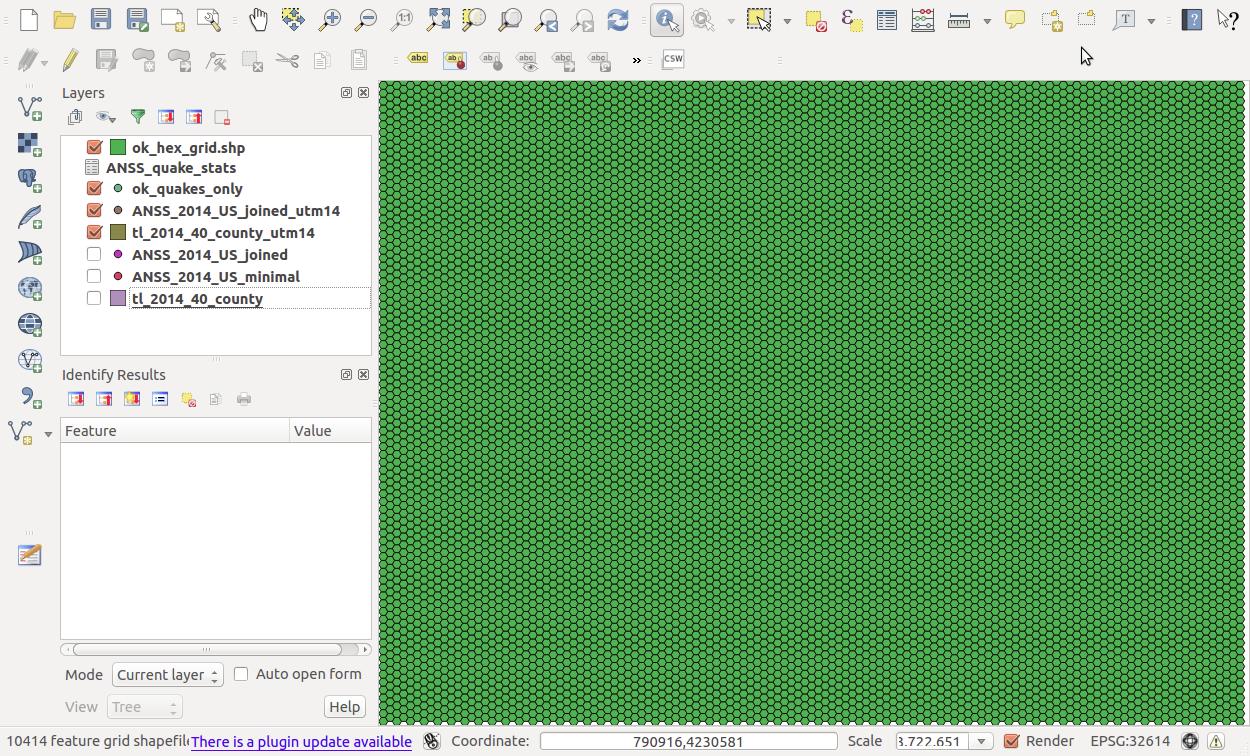Image resolution: width=1250 pixels, height=756 pixels.
Task: Click the Map Tips speech bubble icon
Action: 1015,20
